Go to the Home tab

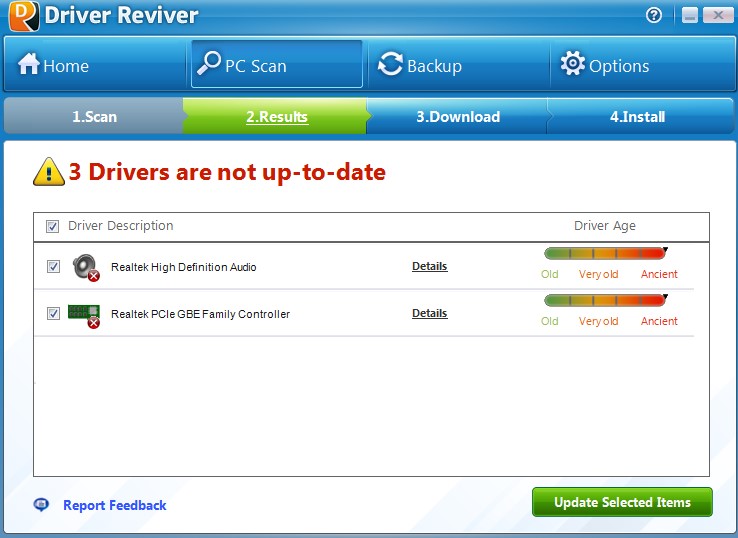point(95,64)
